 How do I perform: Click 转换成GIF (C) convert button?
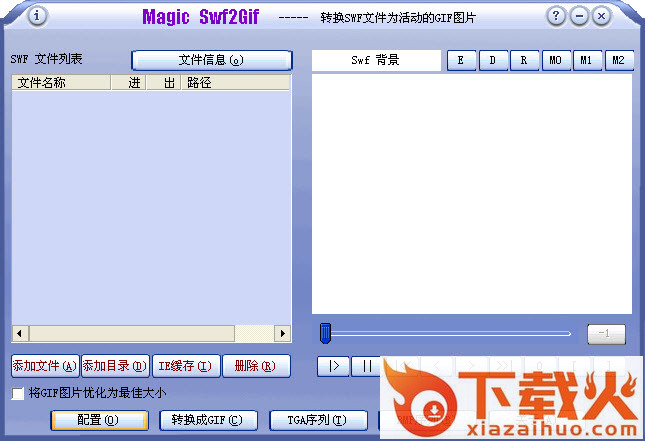tap(209, 420)
